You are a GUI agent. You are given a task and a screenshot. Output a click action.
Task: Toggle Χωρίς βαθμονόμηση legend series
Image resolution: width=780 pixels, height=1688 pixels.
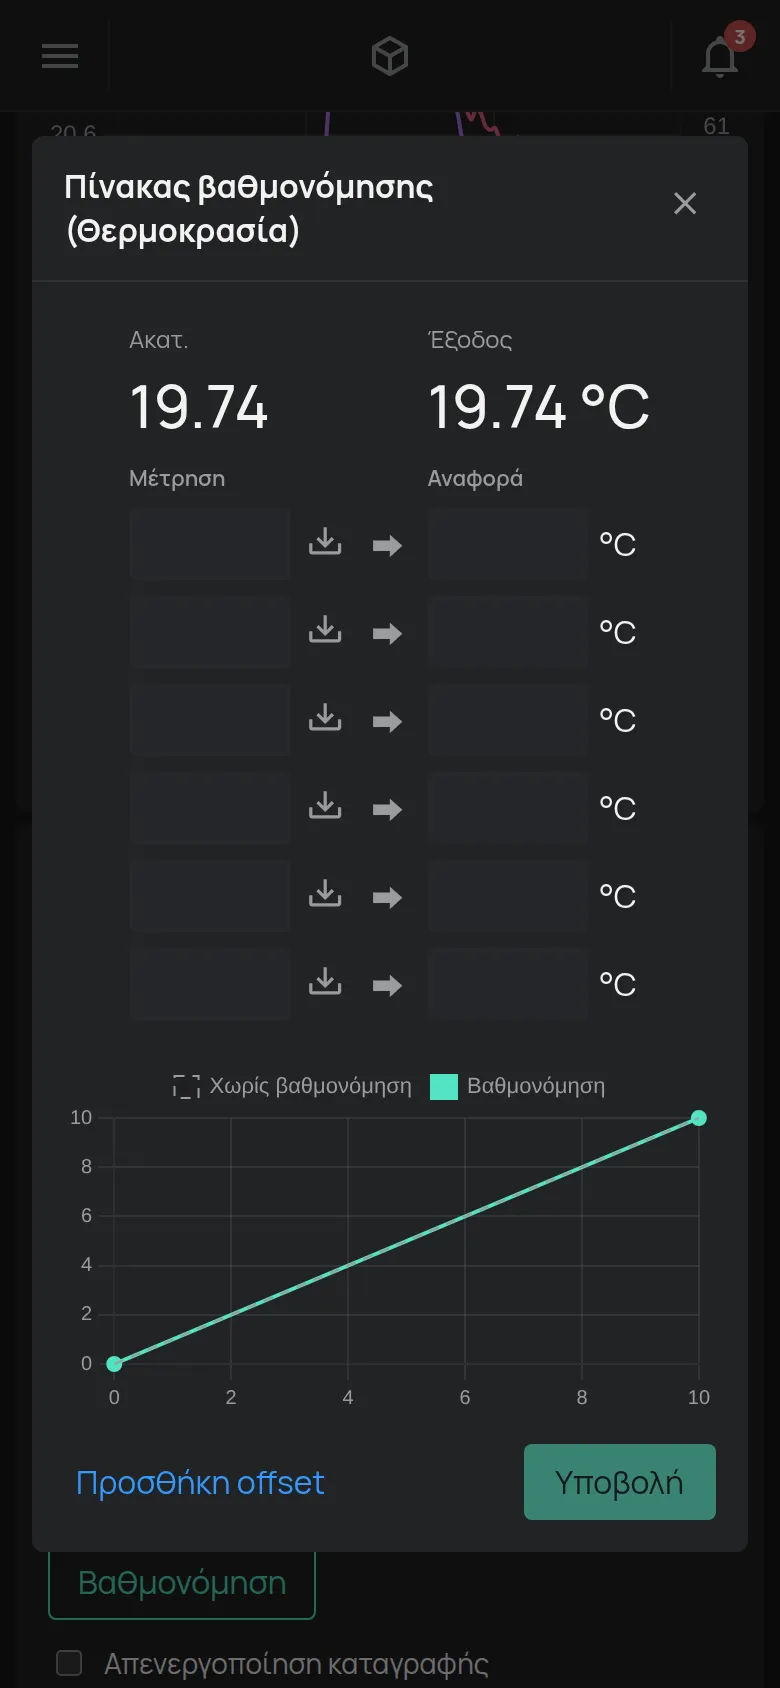pos(292,1086)
